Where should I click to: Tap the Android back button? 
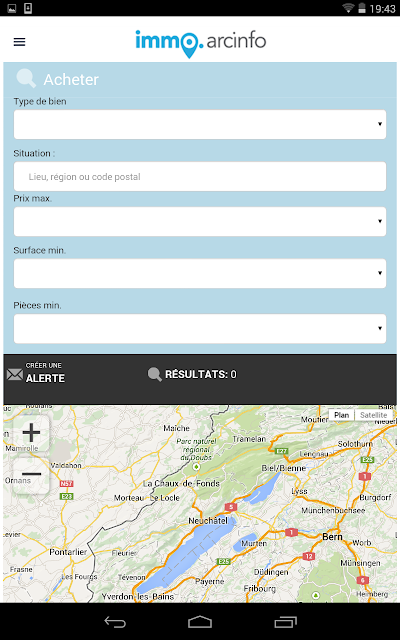pyautogui.click(x=115, y=622)
